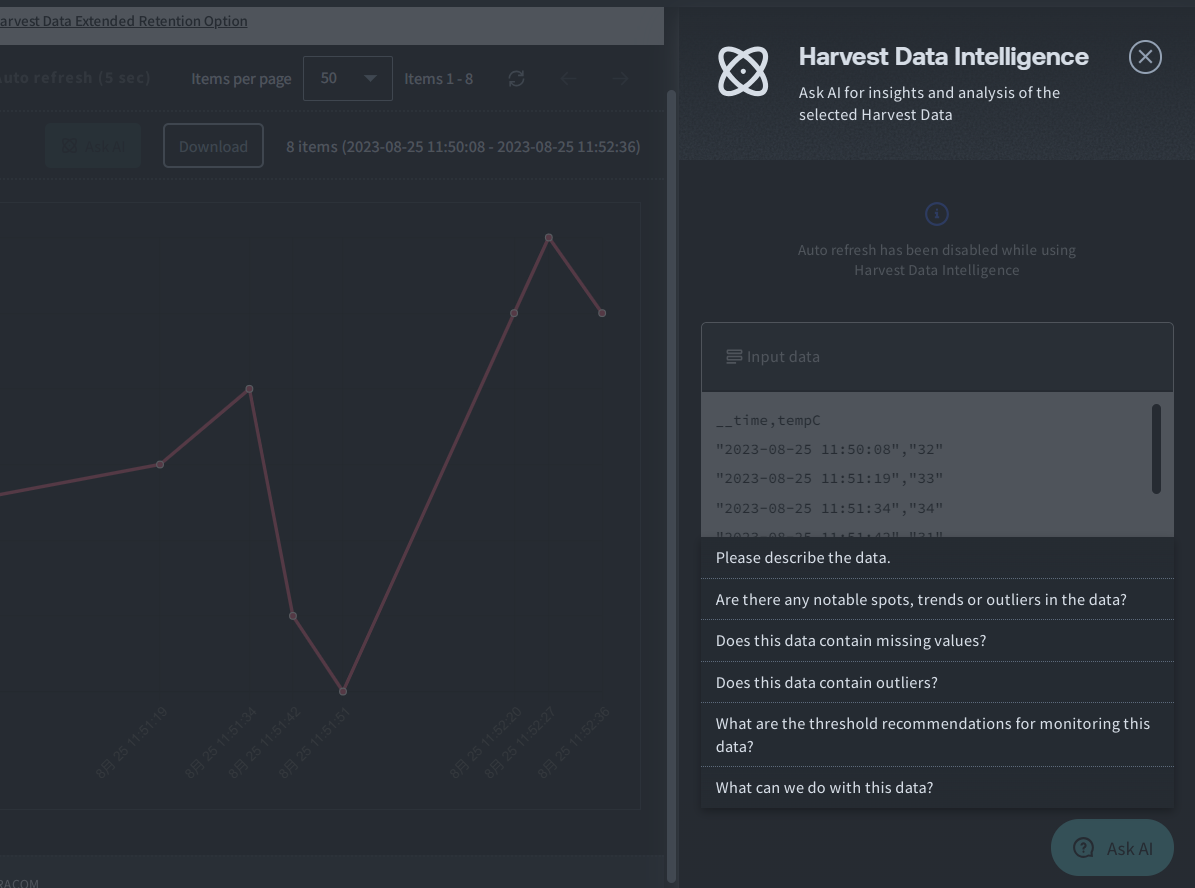1195x888 pixels.
Task: Open the Items per page dropdown
Action: coord(348,78)
